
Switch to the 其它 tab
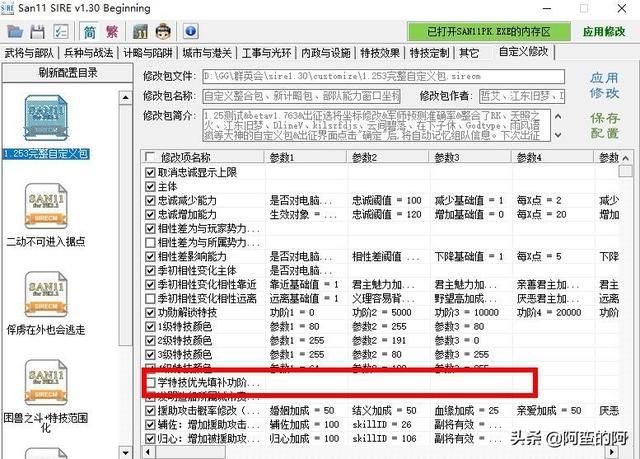(x=469, y=53)
